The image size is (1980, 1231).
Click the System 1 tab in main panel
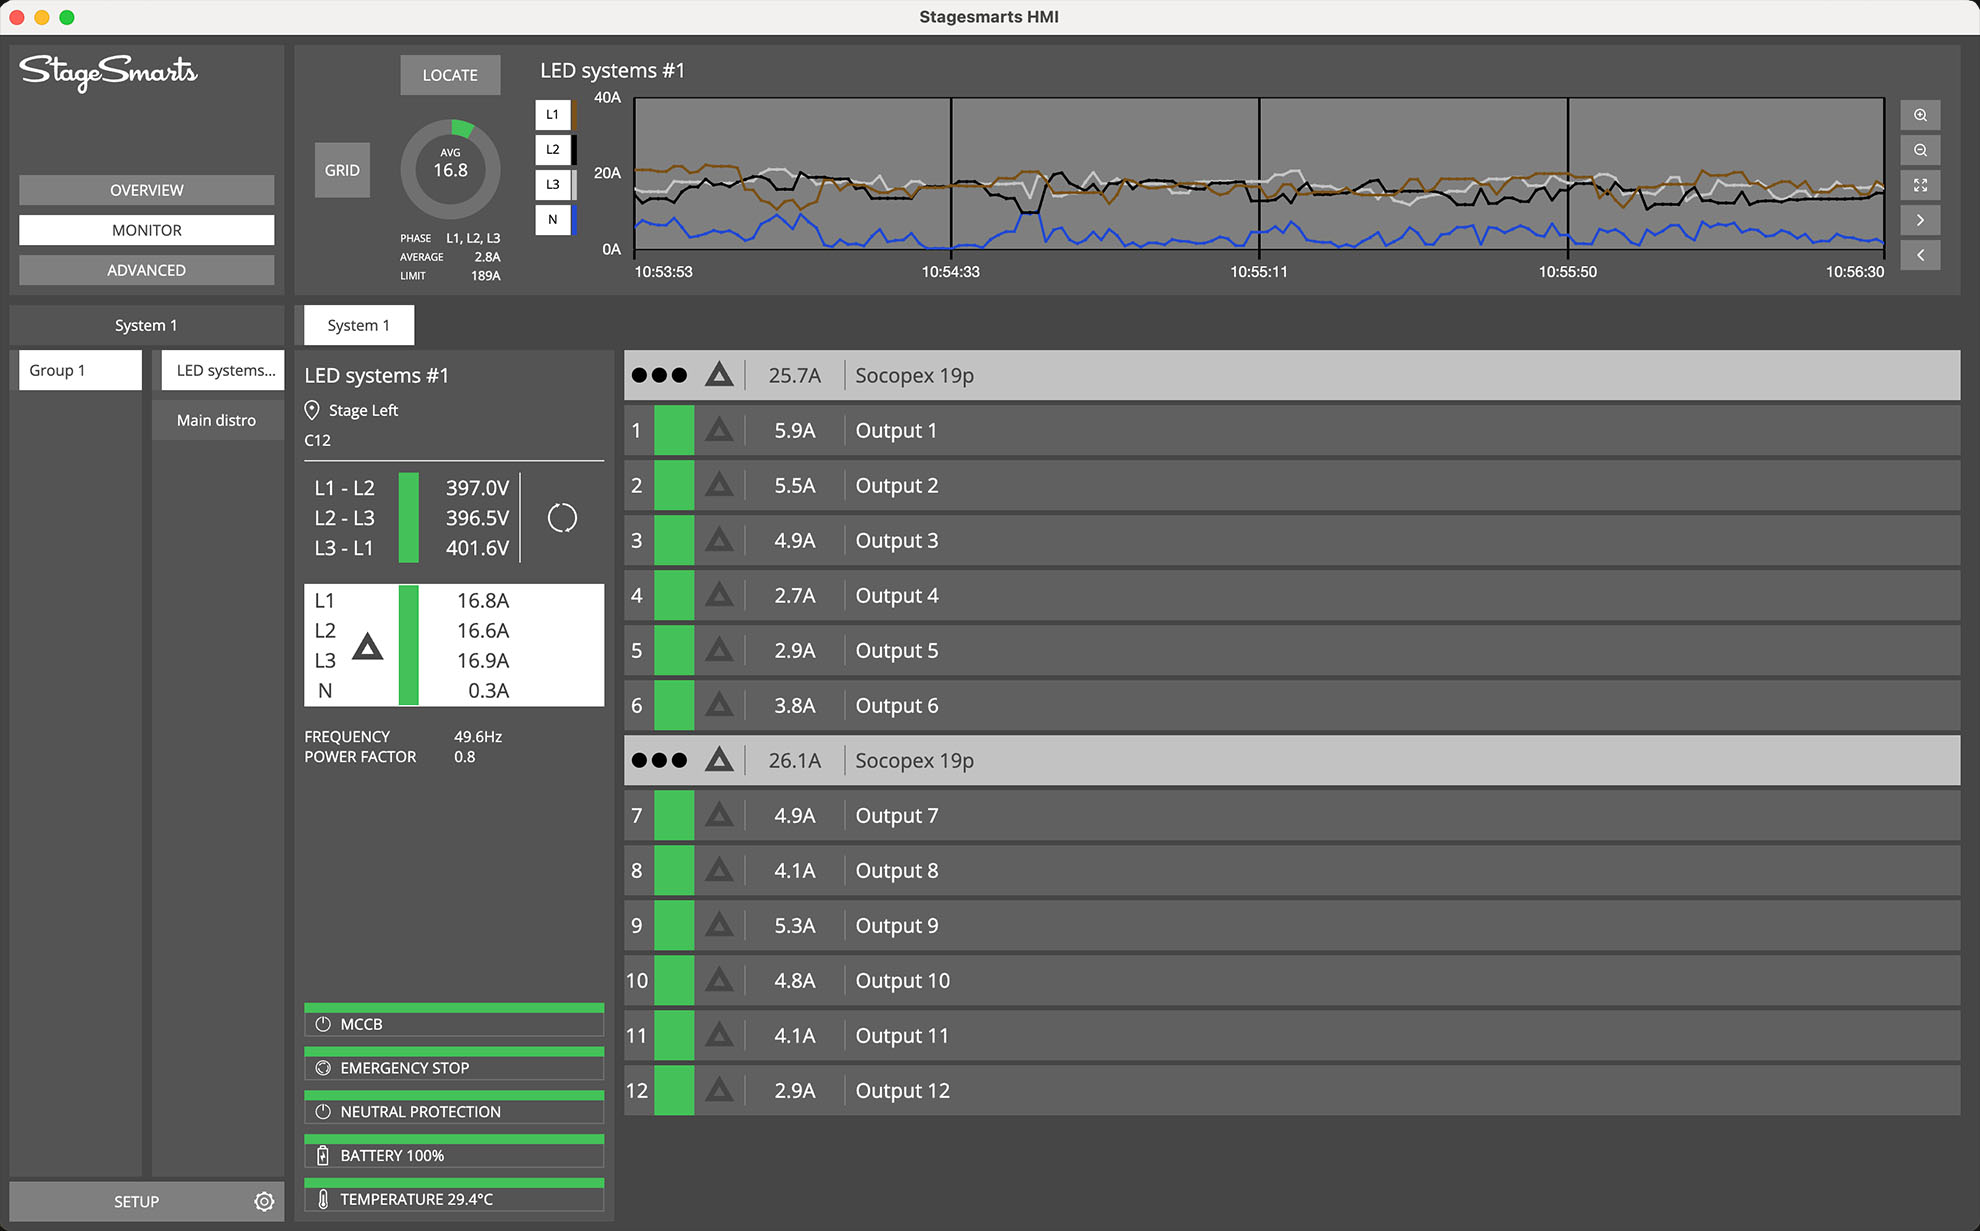tap(357, 325)
